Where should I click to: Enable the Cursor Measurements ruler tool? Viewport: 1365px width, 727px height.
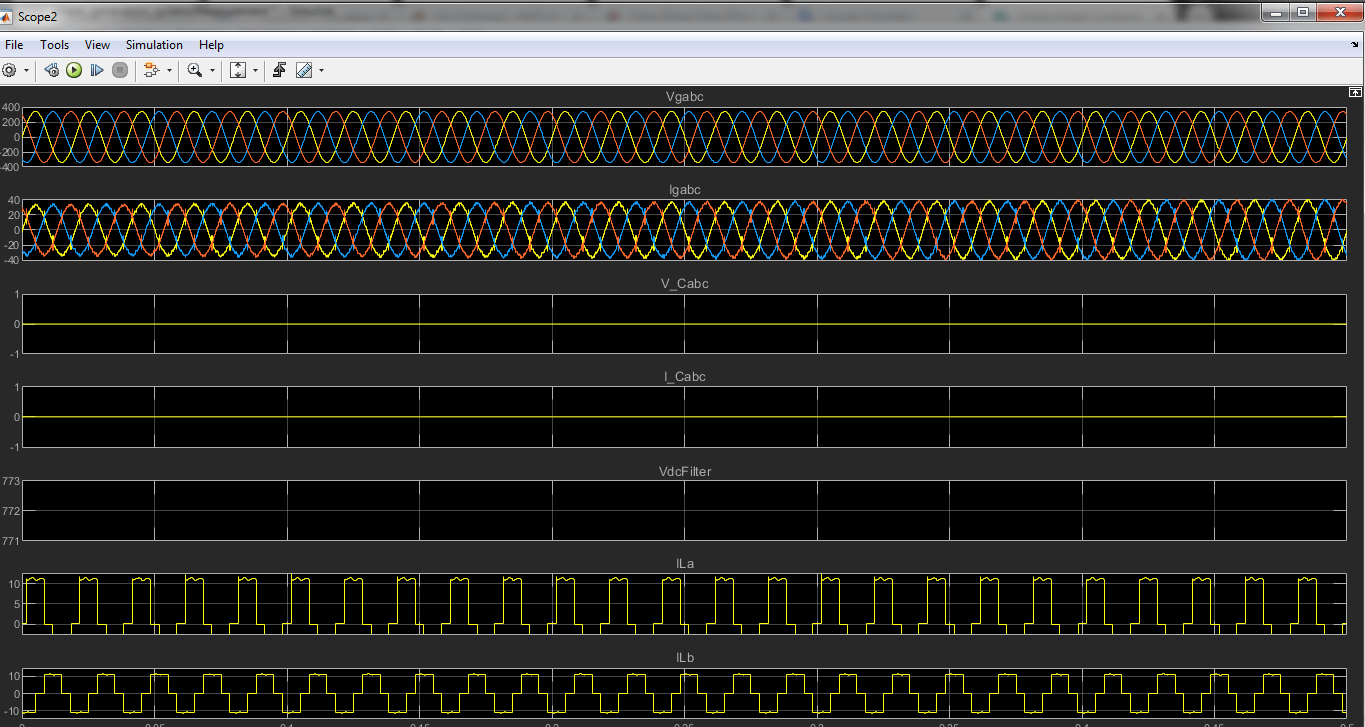click(x=304, y=70)
